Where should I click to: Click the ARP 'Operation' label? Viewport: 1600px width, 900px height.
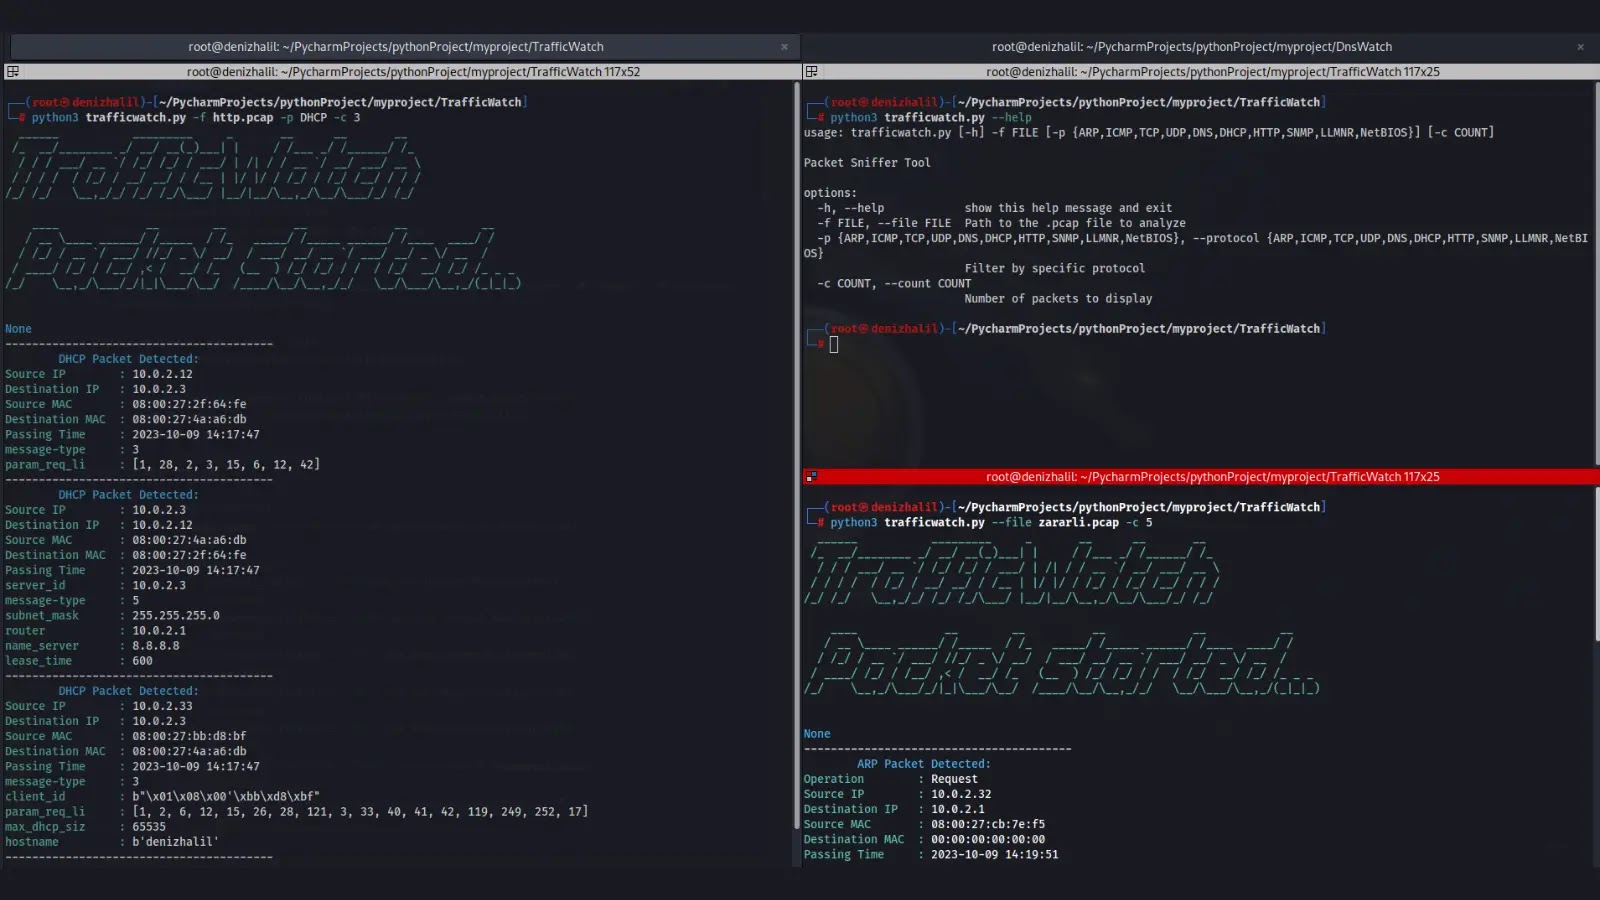pos(834,779)
